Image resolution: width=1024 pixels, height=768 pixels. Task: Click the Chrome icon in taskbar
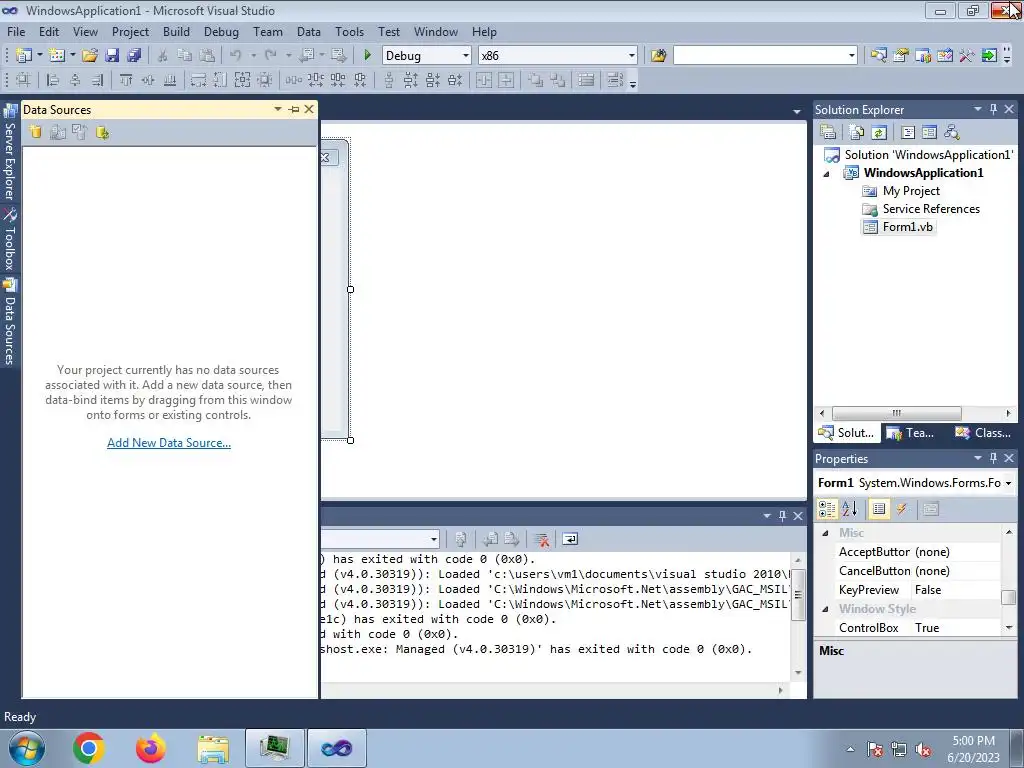click(89, 748)
